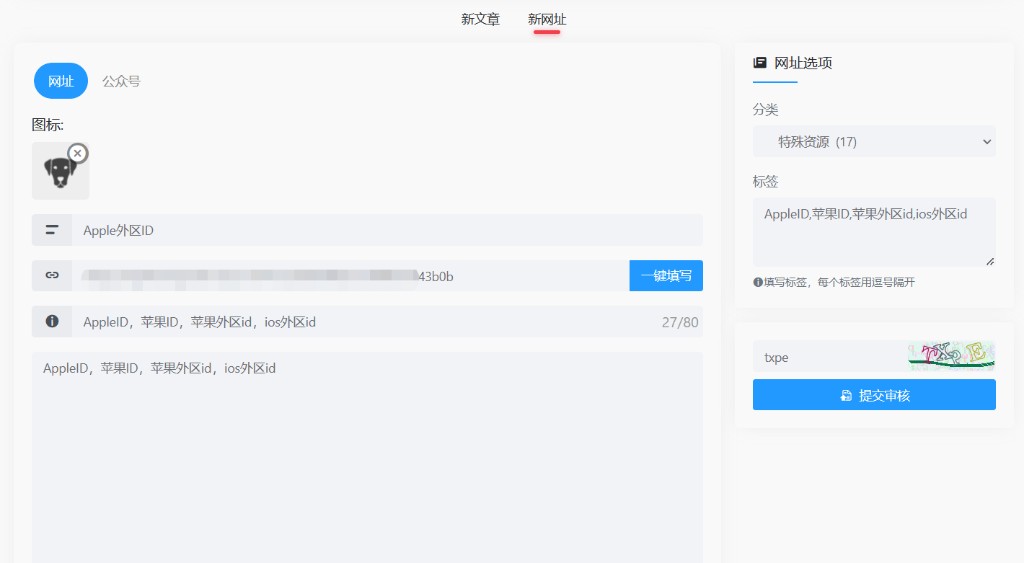Click the 图标: label
The width and height of the screenshot is (1024, 563).
click(x=48, y=125)
